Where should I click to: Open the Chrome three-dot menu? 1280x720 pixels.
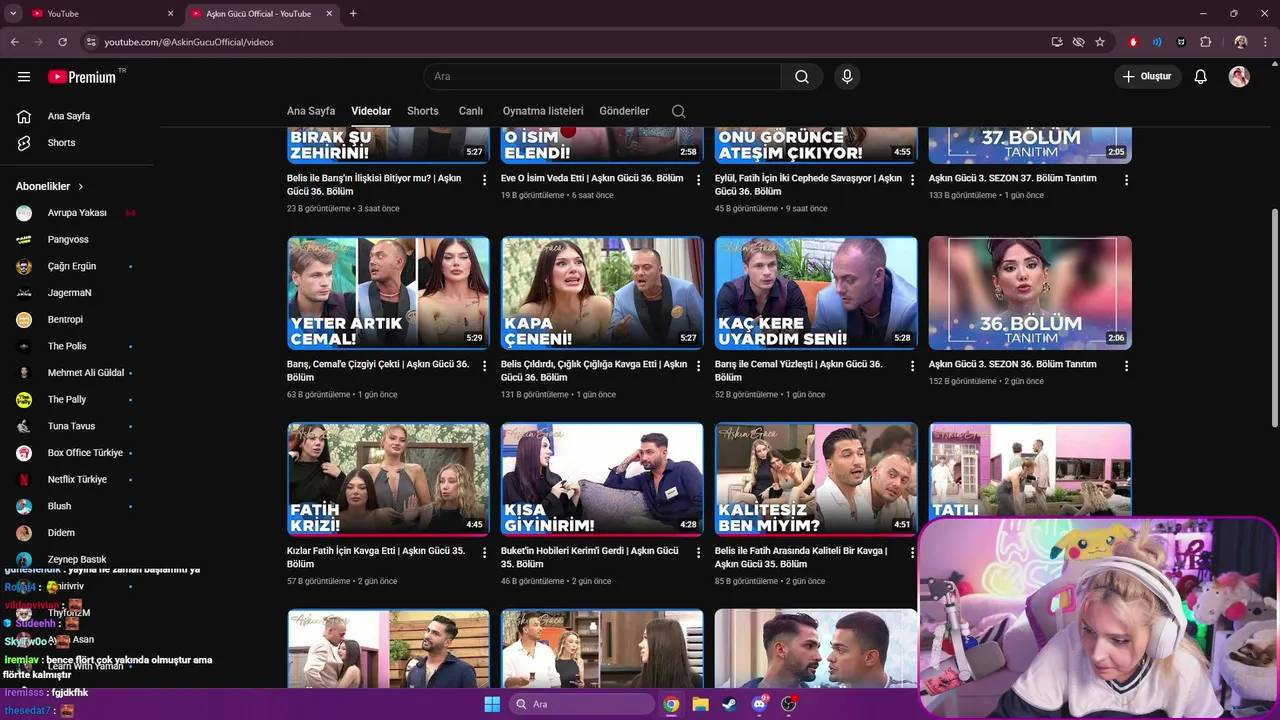1265,42
